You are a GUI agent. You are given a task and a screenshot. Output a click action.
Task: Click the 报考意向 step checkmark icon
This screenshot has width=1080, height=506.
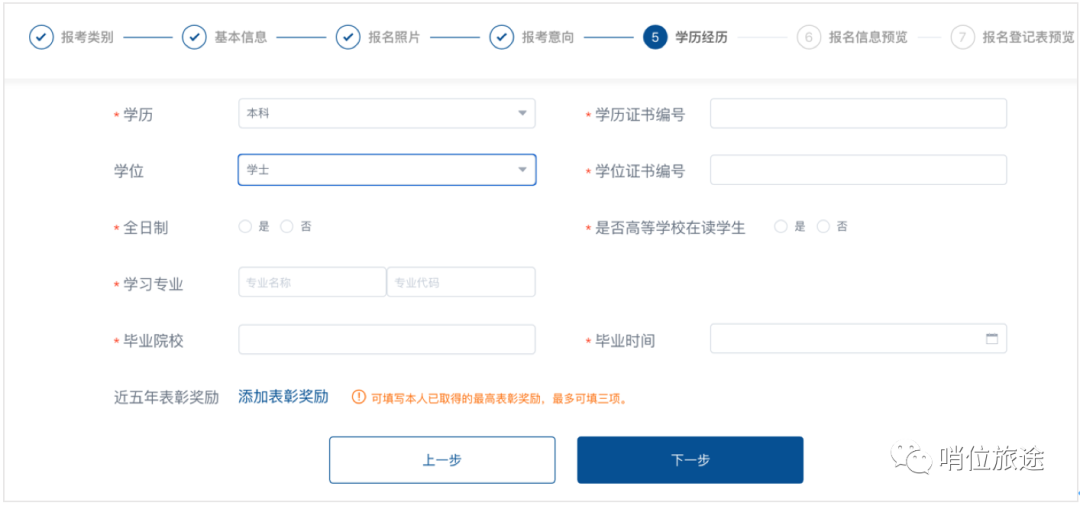(x=502, y=38)
